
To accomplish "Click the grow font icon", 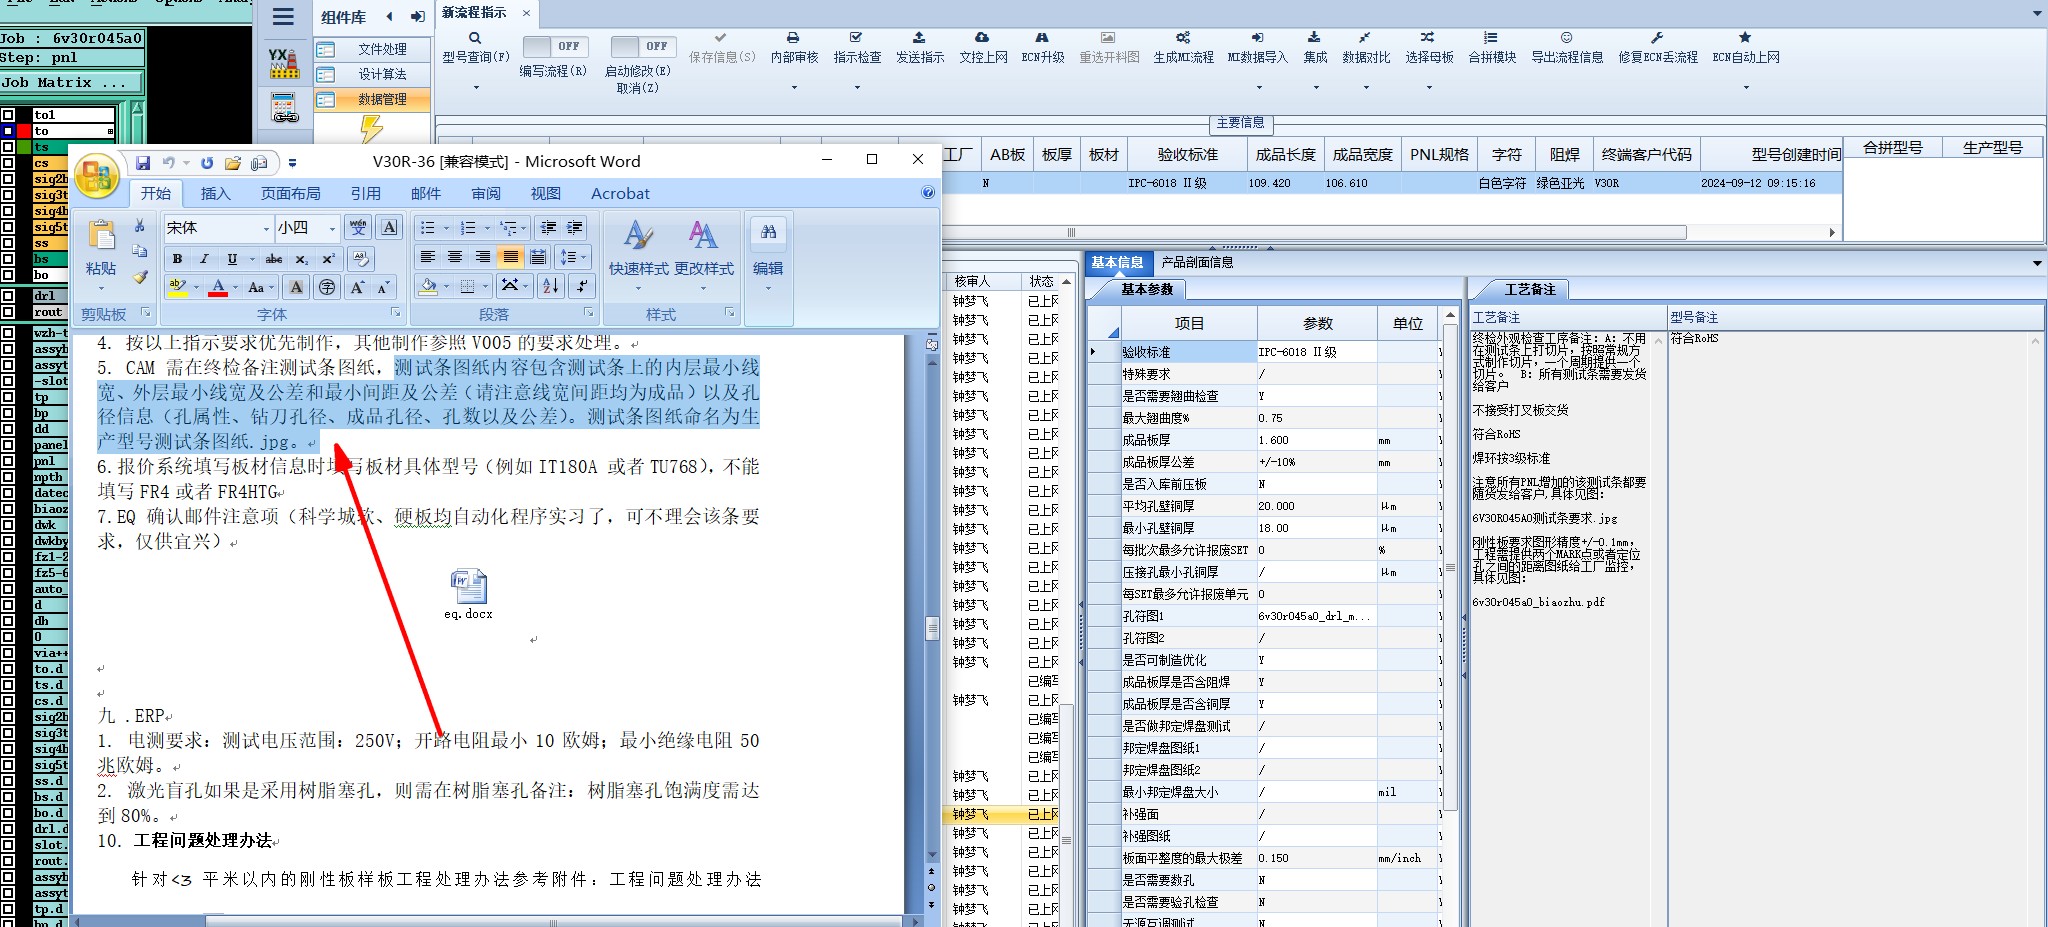I will point(357,288).
